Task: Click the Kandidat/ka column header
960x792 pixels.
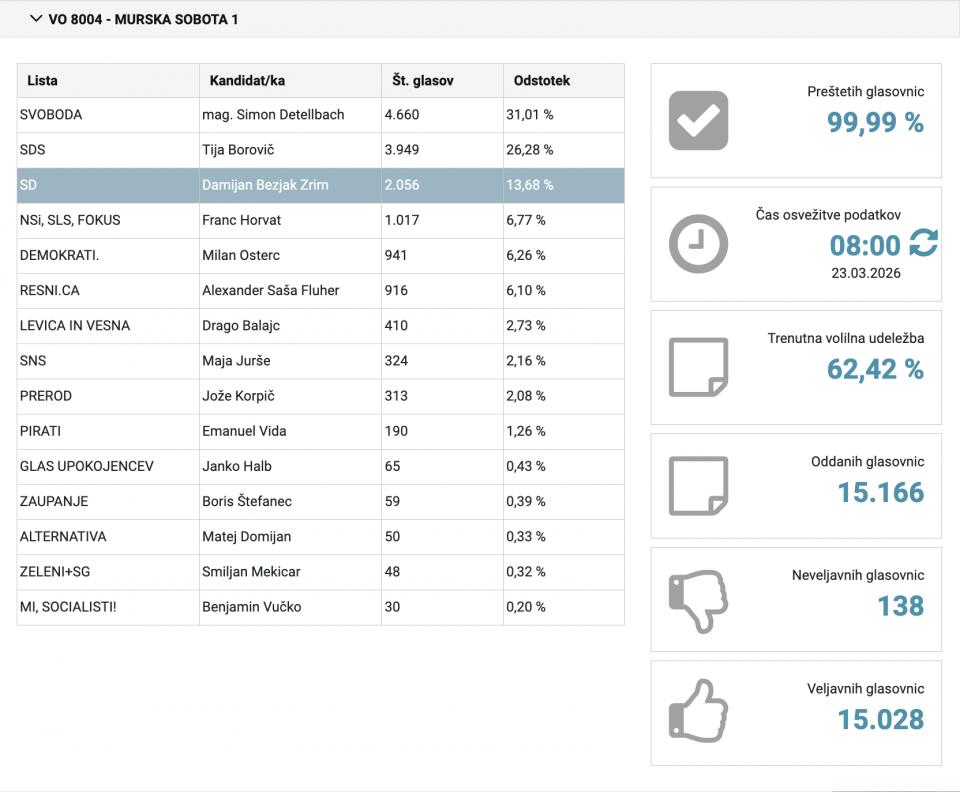Action: [x=247, y=80]
